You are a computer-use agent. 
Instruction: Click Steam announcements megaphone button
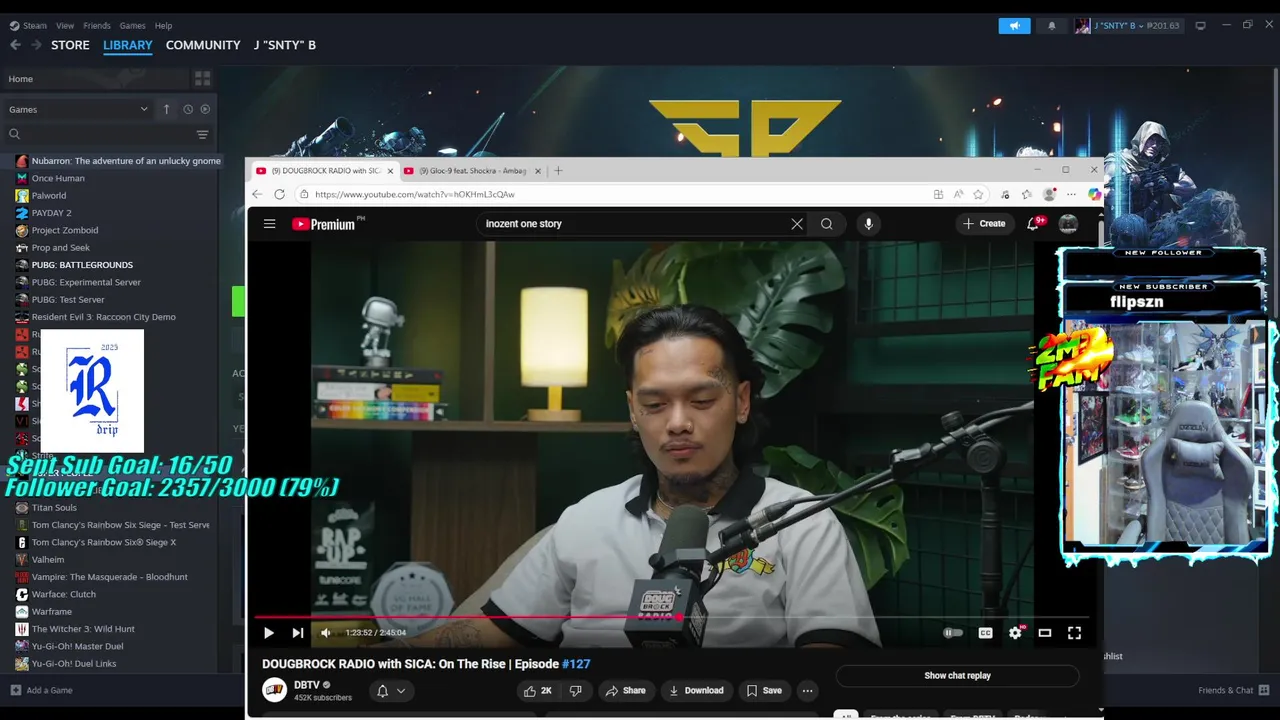click(x=1014, y=26)
